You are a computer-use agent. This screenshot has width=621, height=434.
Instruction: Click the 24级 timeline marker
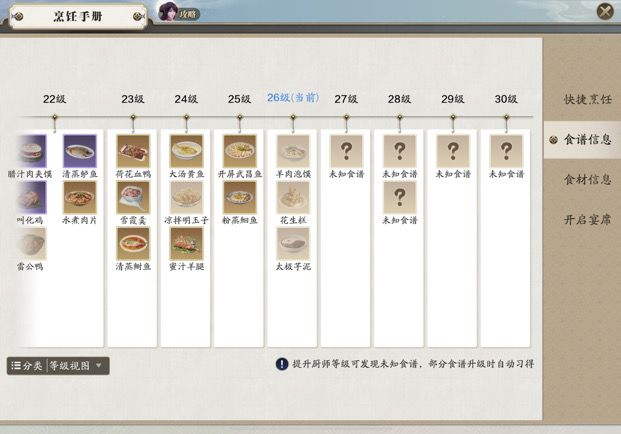187,118
